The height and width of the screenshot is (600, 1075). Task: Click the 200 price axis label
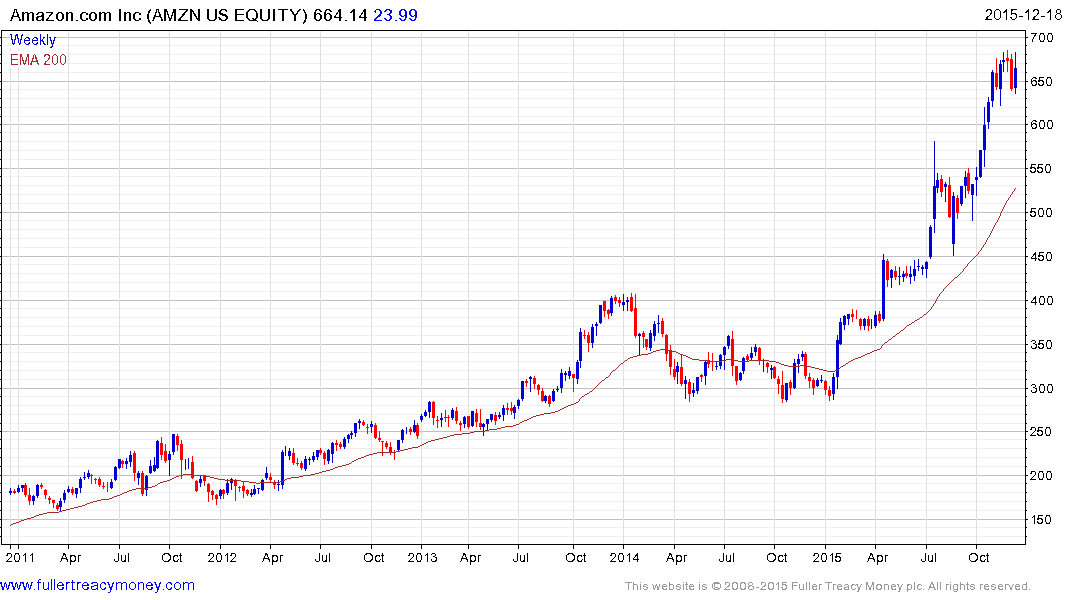coord(1041,476)
